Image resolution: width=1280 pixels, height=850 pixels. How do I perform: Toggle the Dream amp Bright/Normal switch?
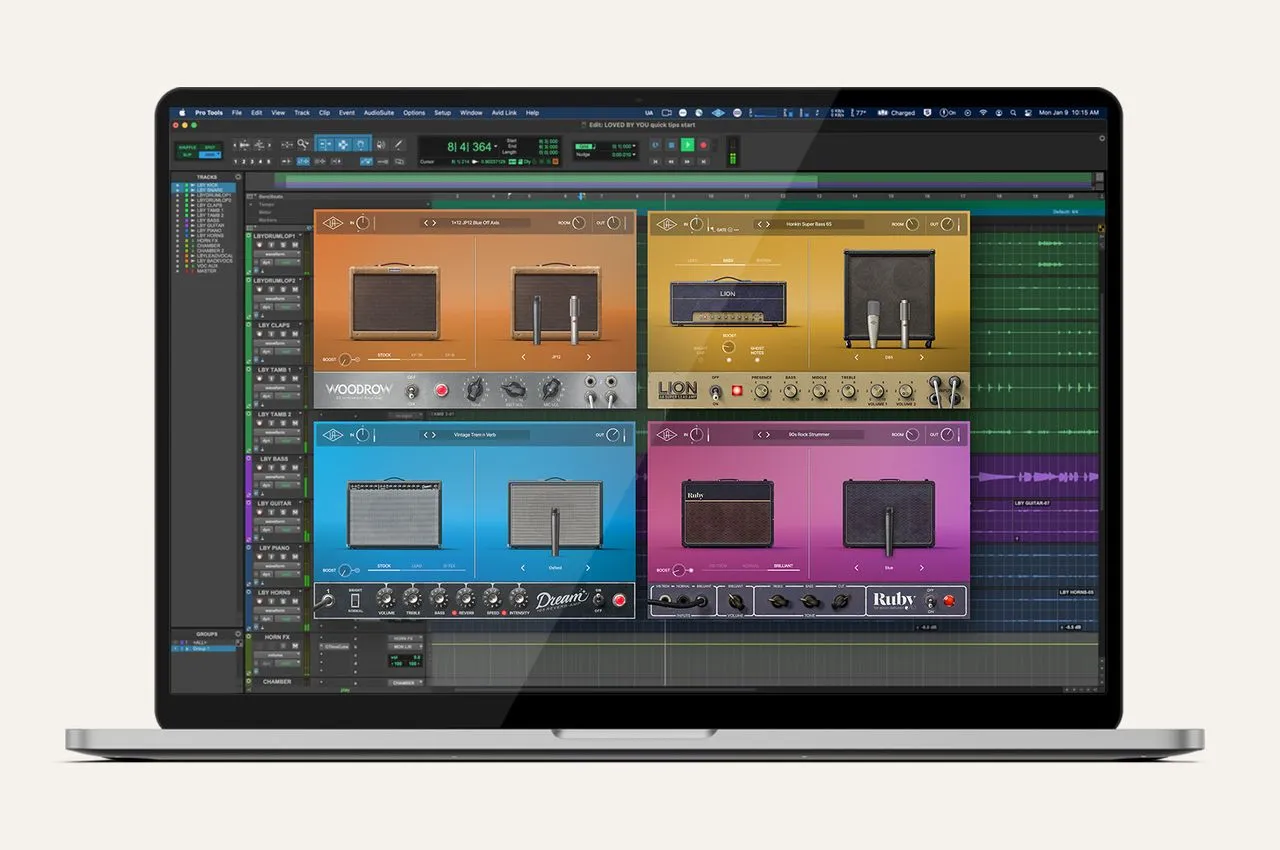355,600
